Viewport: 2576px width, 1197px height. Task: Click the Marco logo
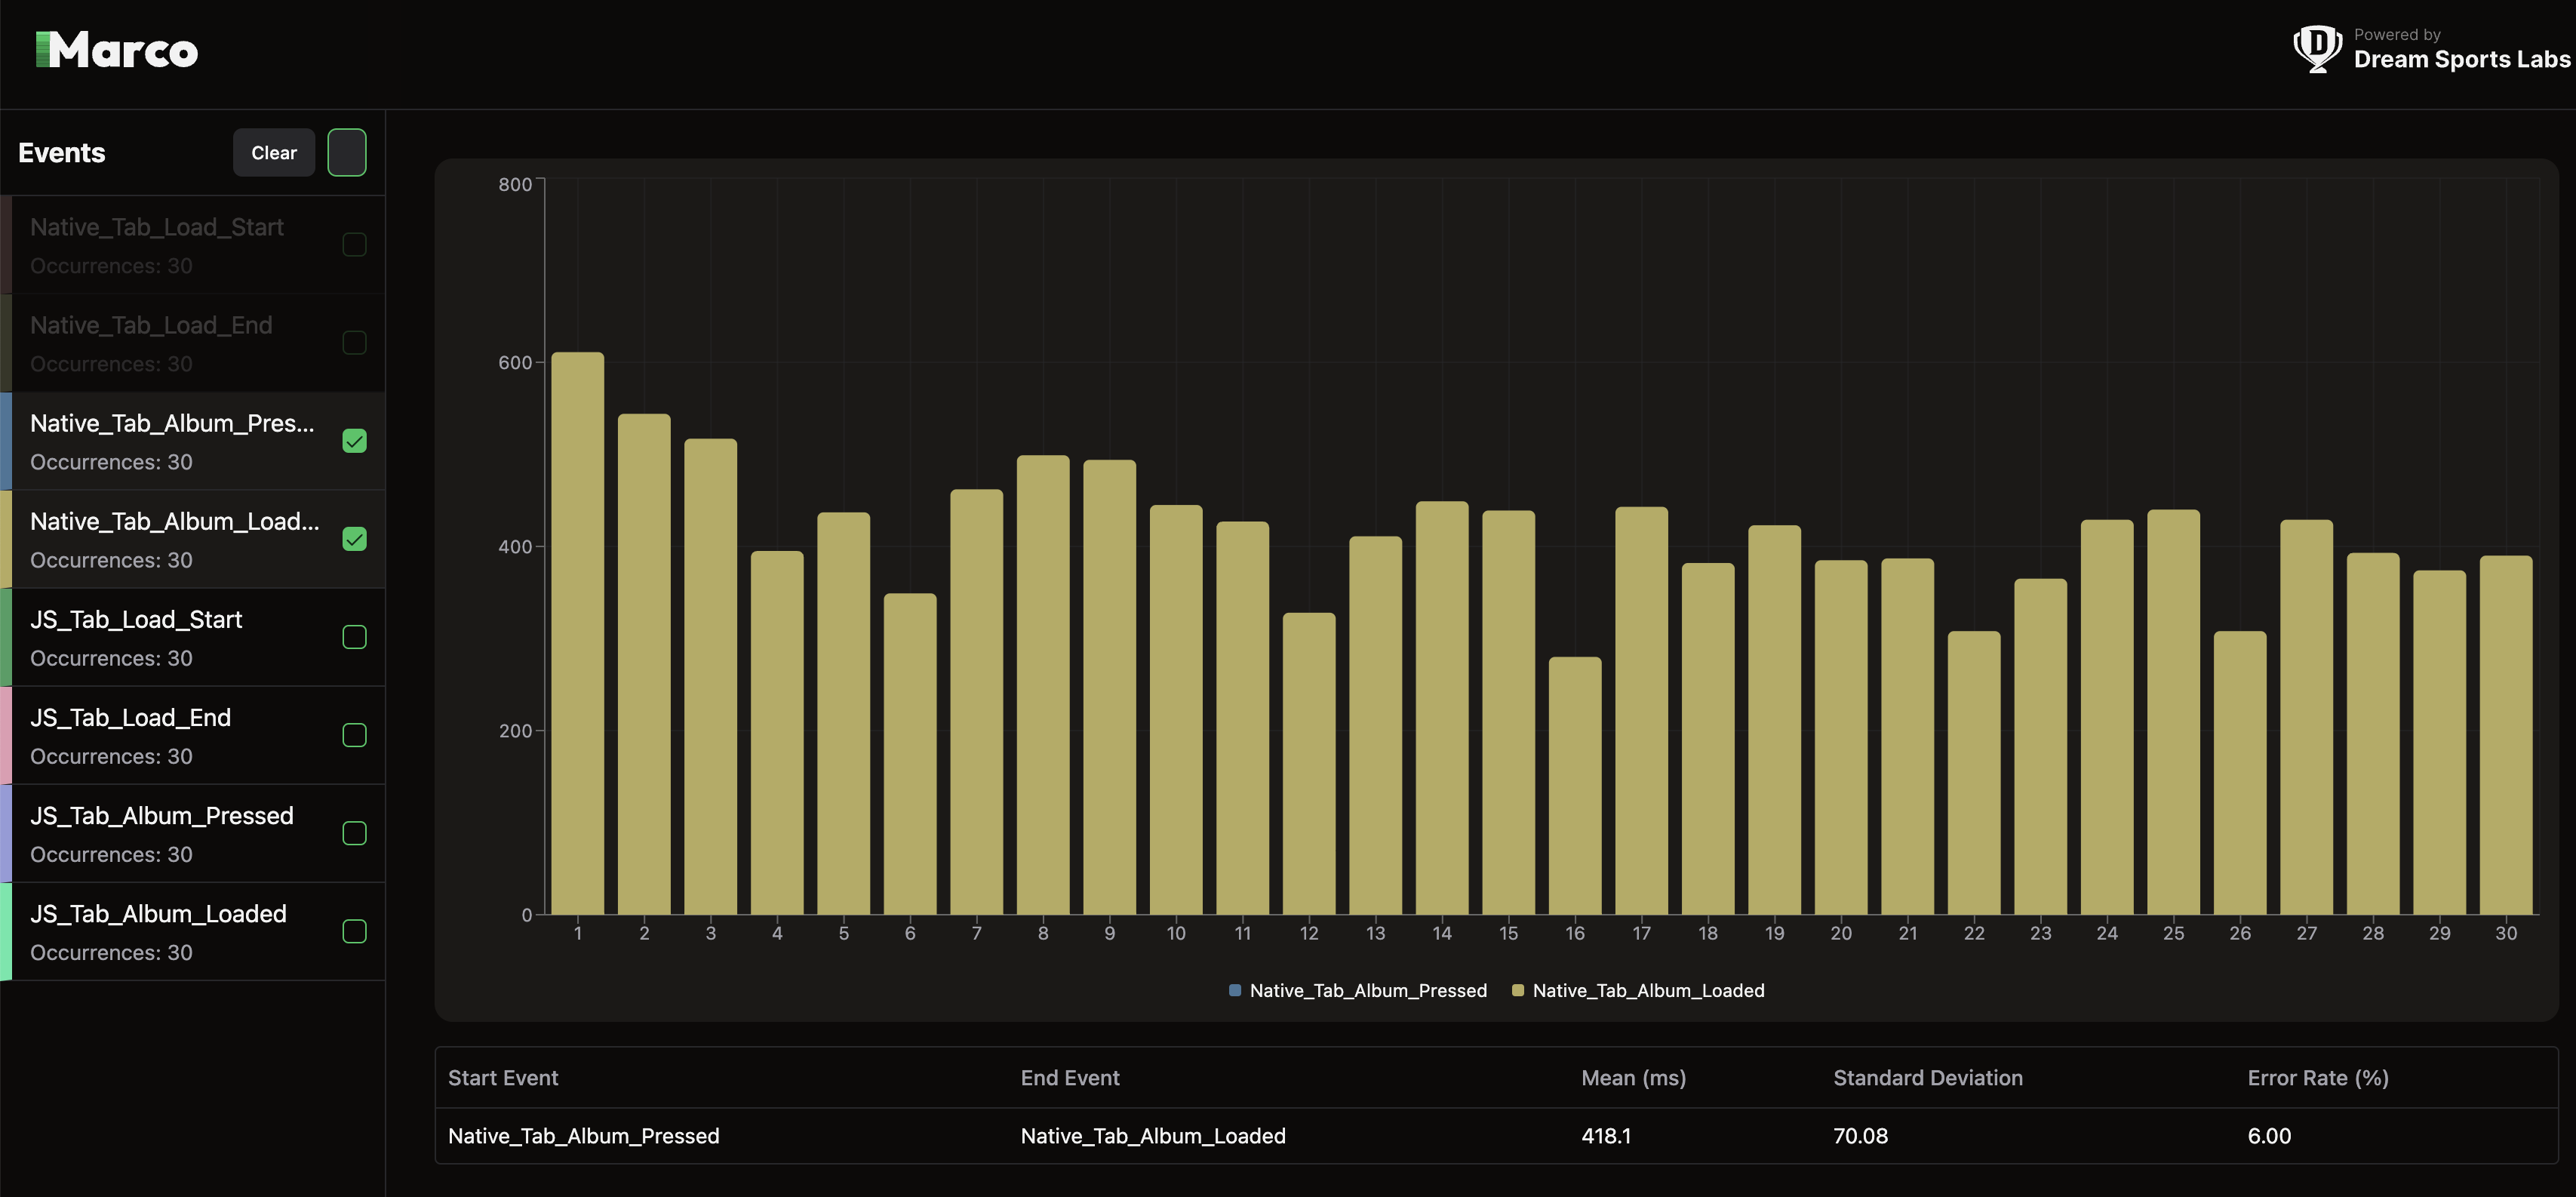click(117, 50)
